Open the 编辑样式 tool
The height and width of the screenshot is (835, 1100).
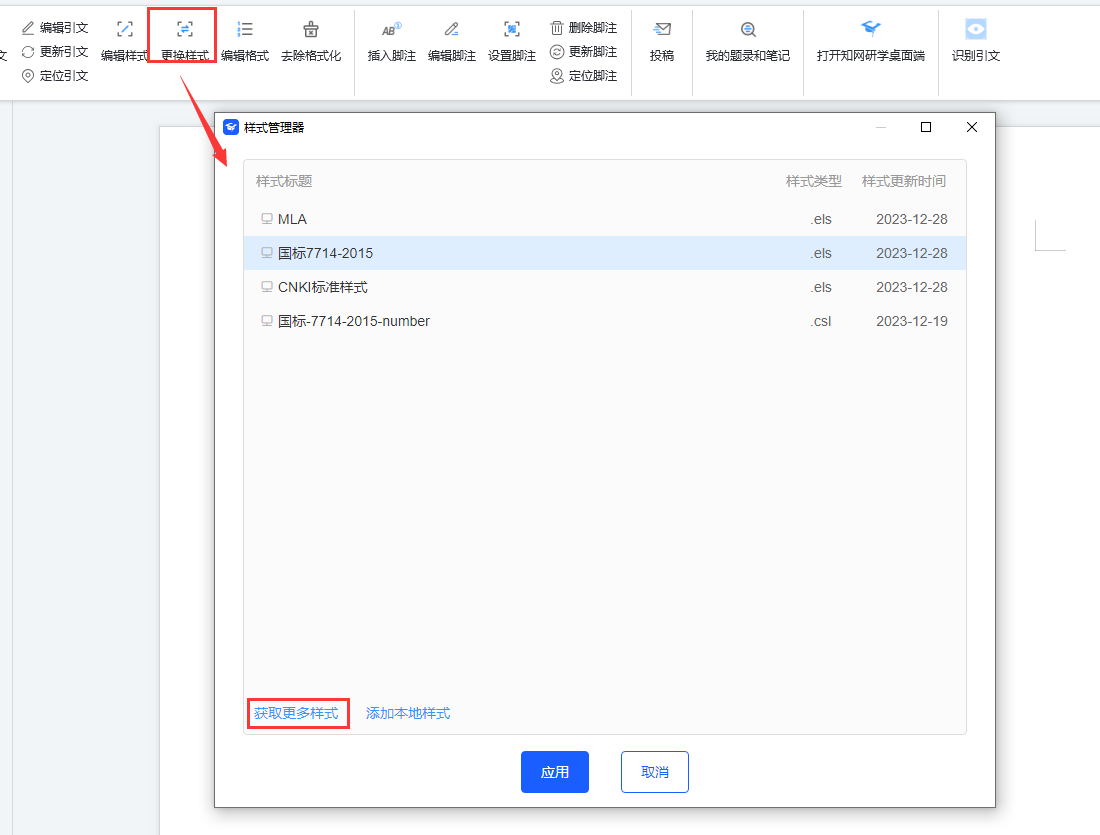(124, 41)
